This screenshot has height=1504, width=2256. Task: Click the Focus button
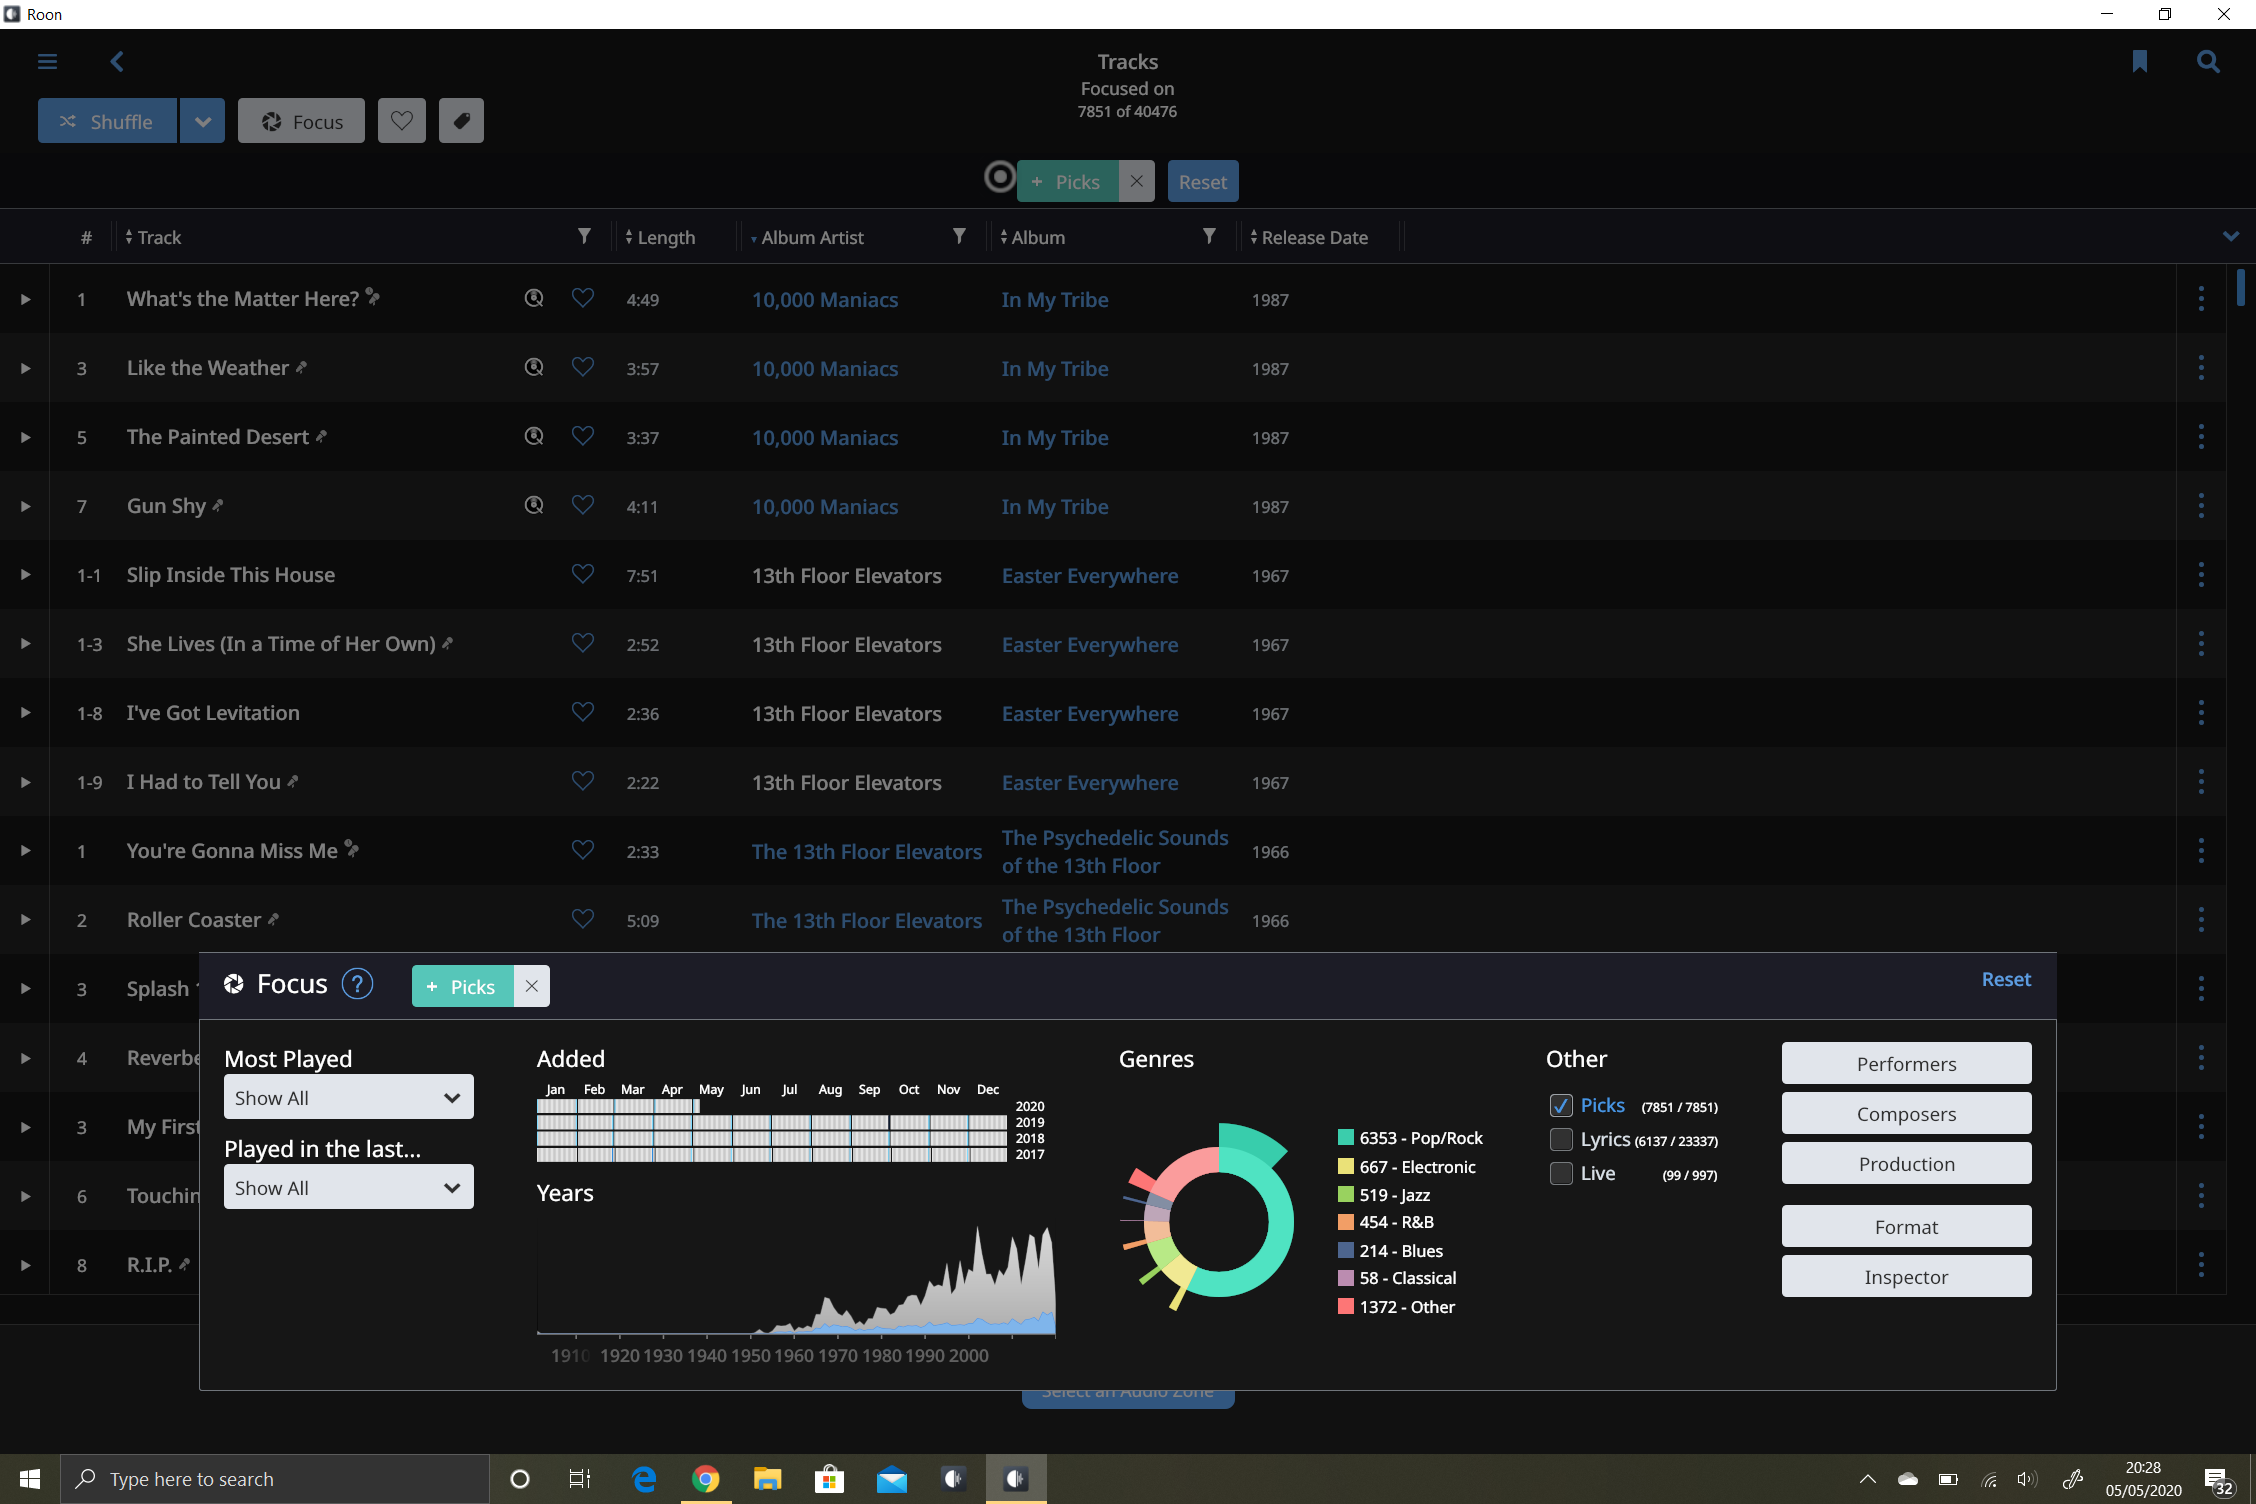301,121
